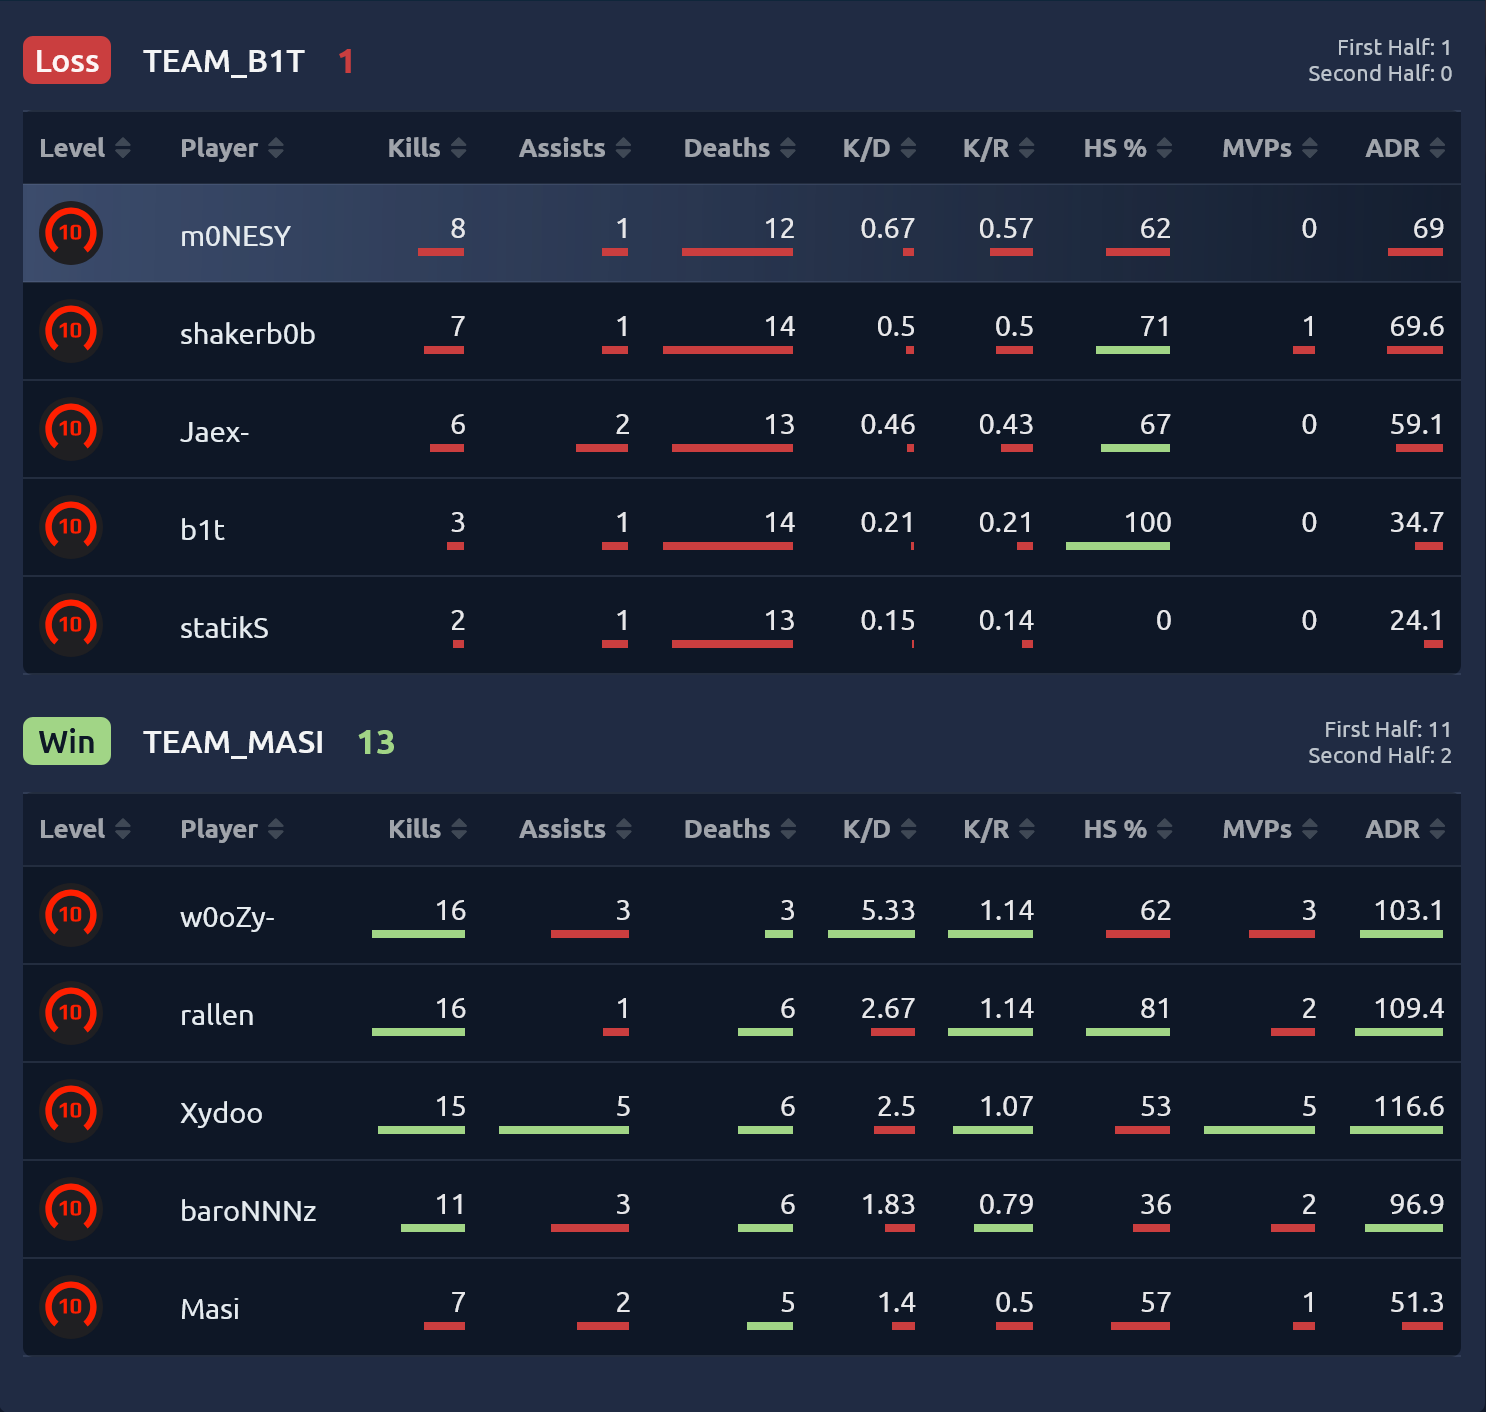
Task: Open player w0oZy-'s profile
Action: (x=227, y=917)
